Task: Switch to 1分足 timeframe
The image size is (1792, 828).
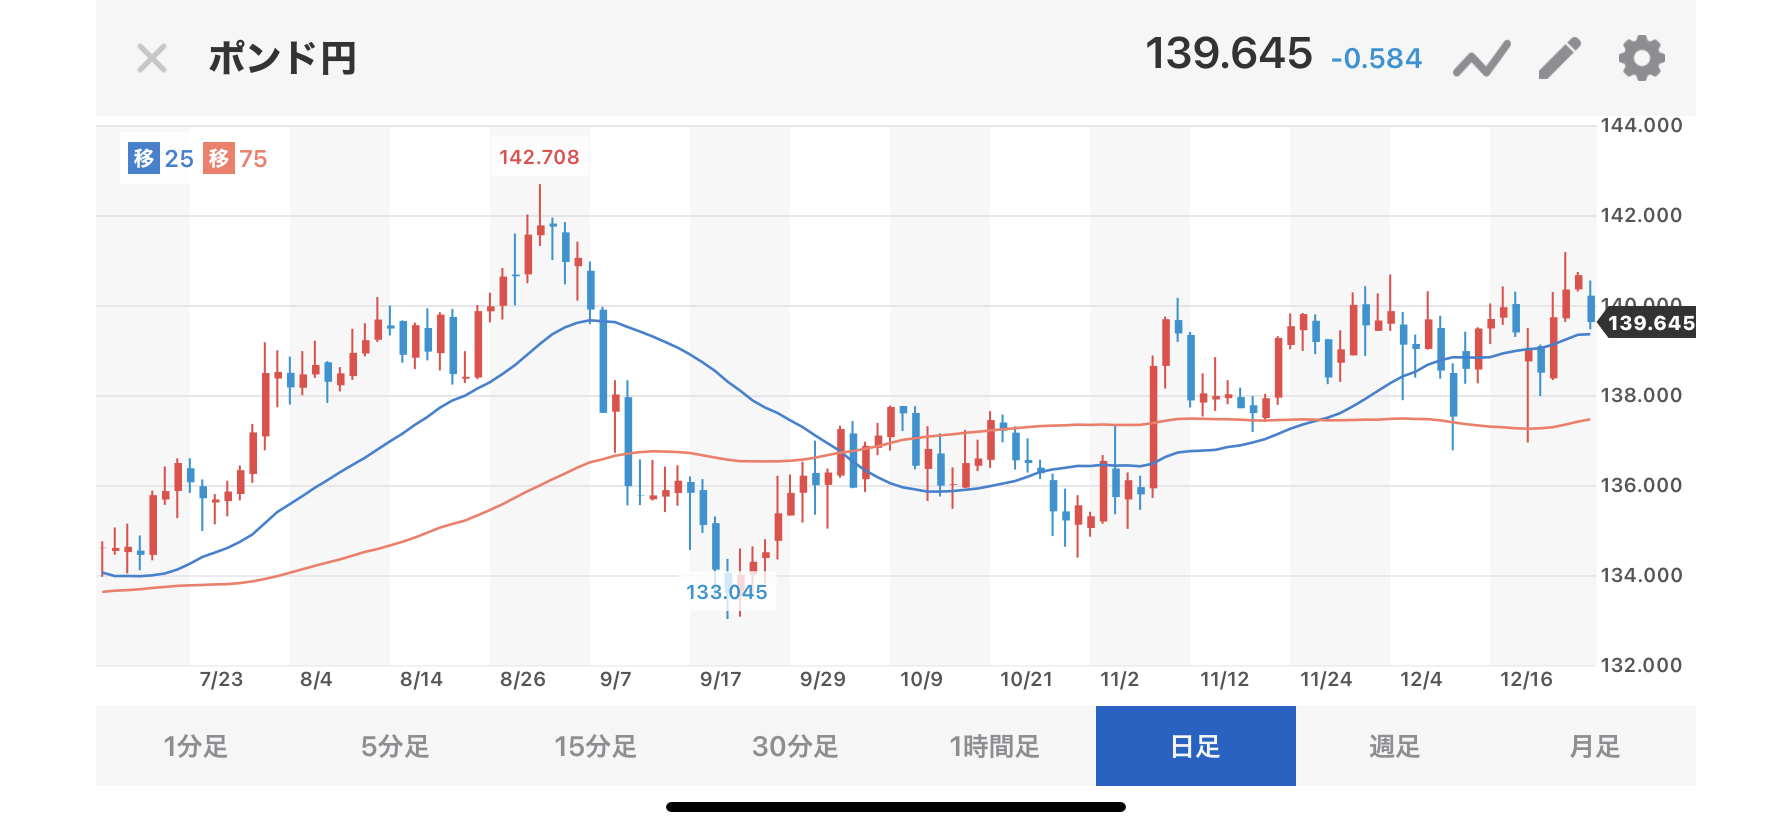Action: [196, 746]
